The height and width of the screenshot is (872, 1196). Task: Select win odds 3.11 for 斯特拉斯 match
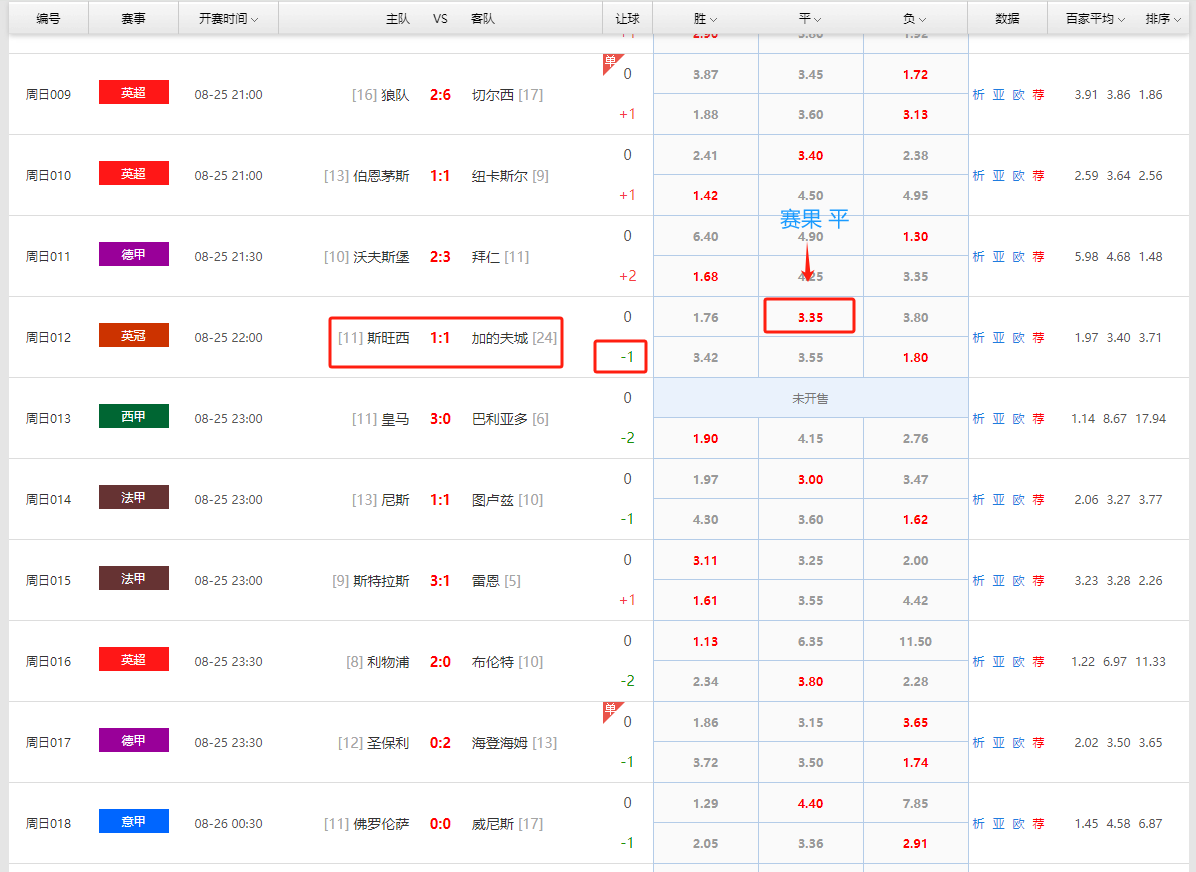(x=706, y=561)
